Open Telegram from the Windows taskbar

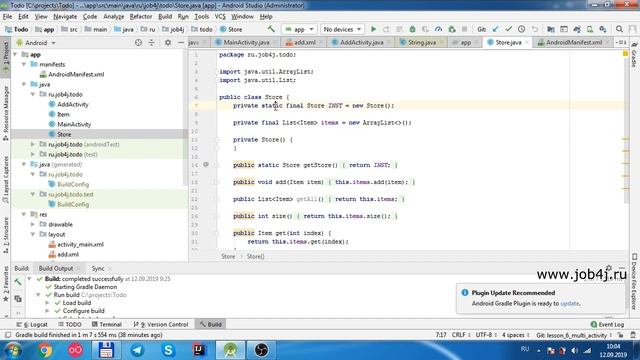coord(137,350)
